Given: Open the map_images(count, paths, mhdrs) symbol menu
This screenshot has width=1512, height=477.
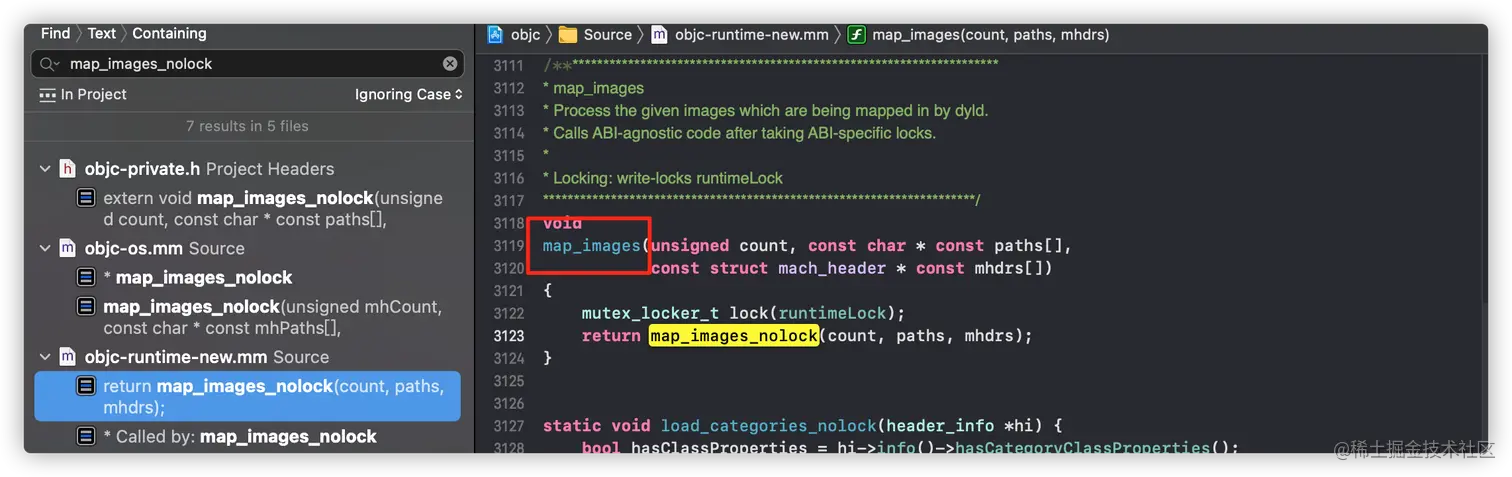Looking at the screenshot, I should [991, 35].
